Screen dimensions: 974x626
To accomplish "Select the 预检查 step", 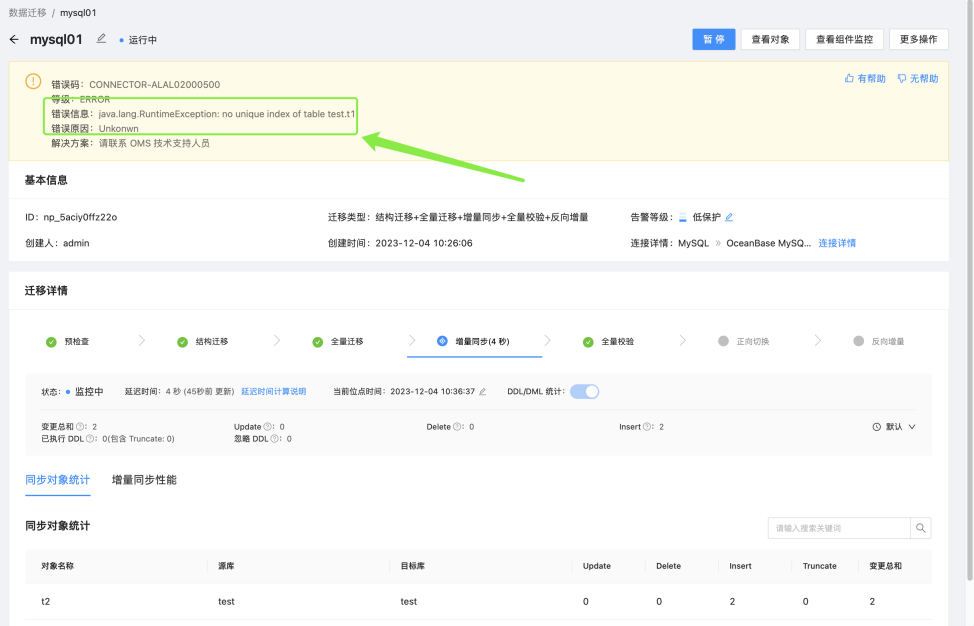I will (68, 342).
